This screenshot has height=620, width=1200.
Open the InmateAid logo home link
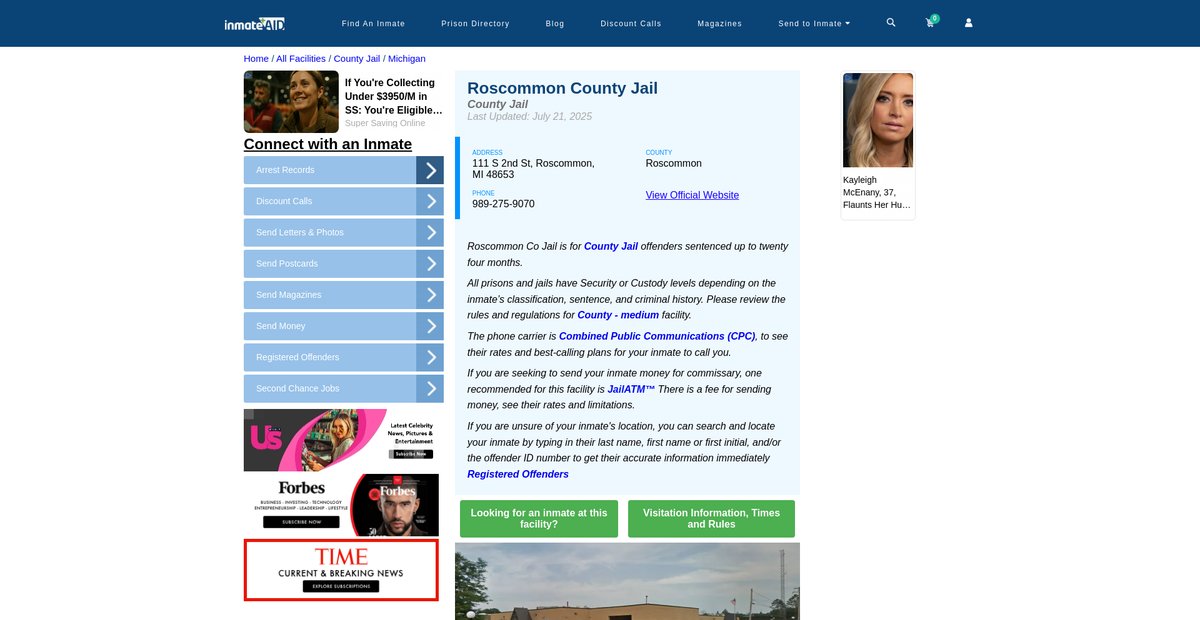254,23
